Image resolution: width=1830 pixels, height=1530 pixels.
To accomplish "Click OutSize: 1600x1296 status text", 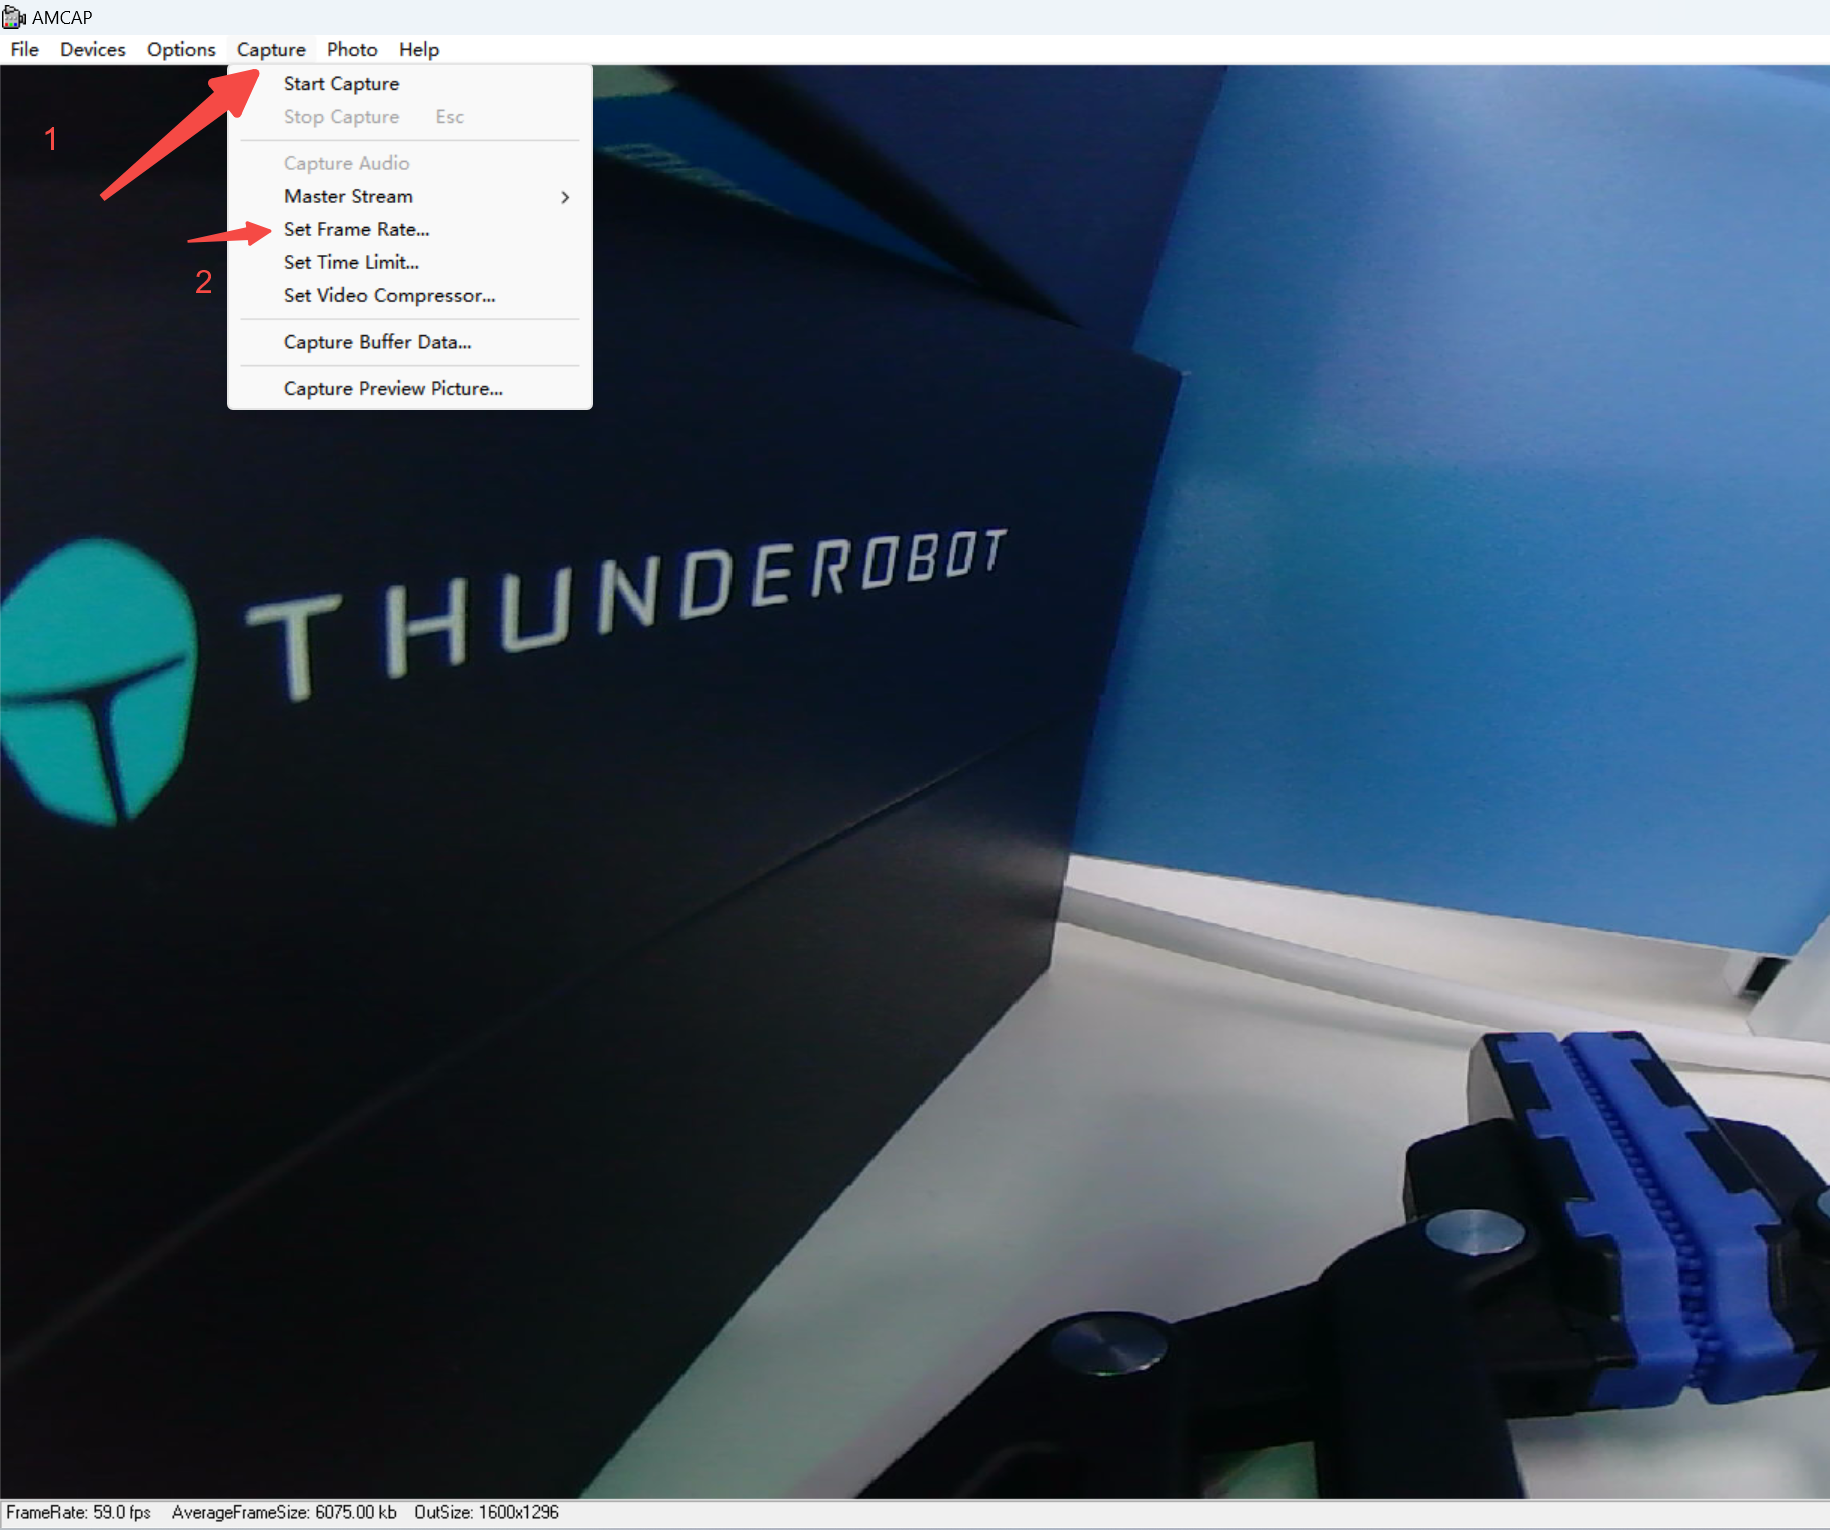I will point(486,1512).
